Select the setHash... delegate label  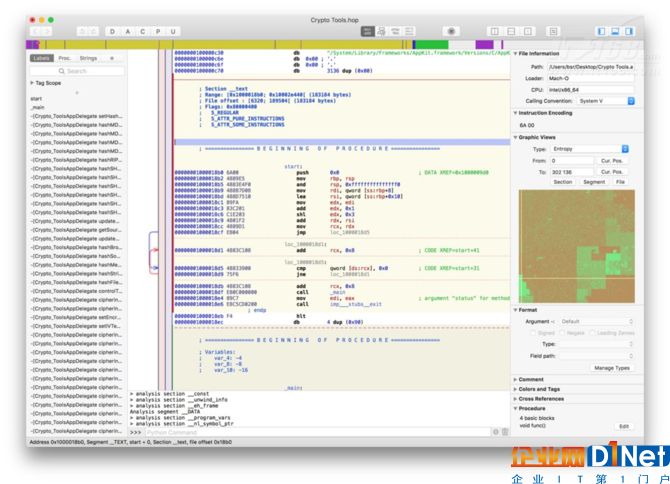76,116
